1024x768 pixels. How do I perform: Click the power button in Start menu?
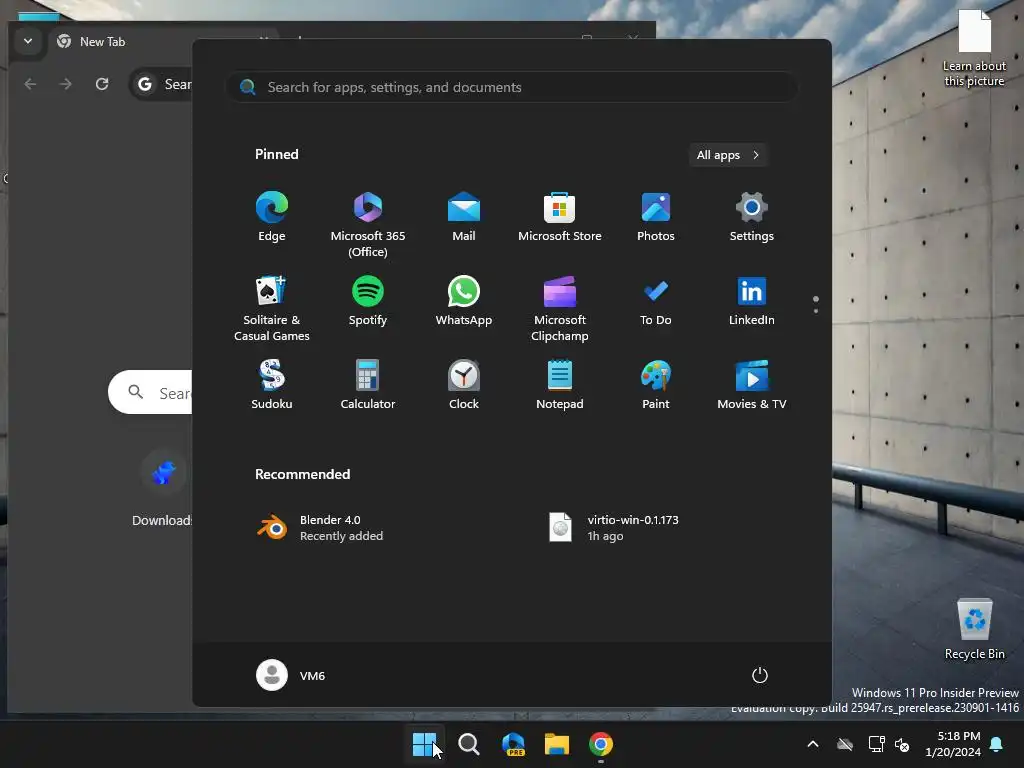pyautogui.click(x=760, y=675)
